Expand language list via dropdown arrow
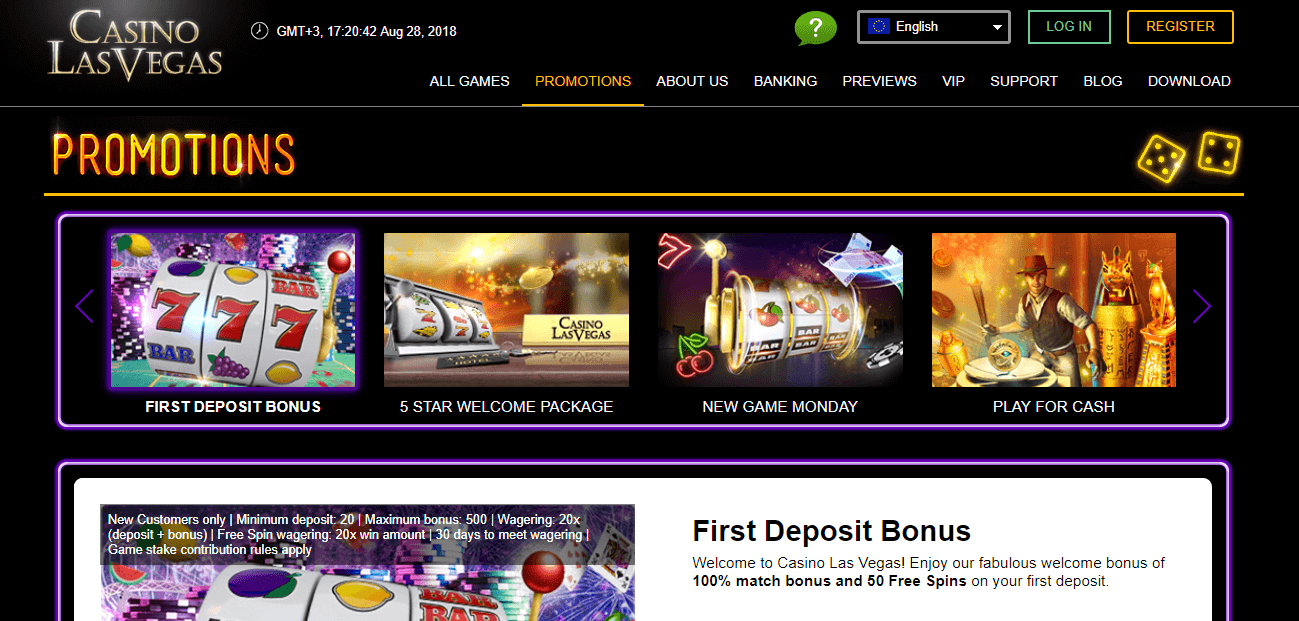Viewport: 1299px width, 621px height. pyautogui.click(x=997, y=28)
